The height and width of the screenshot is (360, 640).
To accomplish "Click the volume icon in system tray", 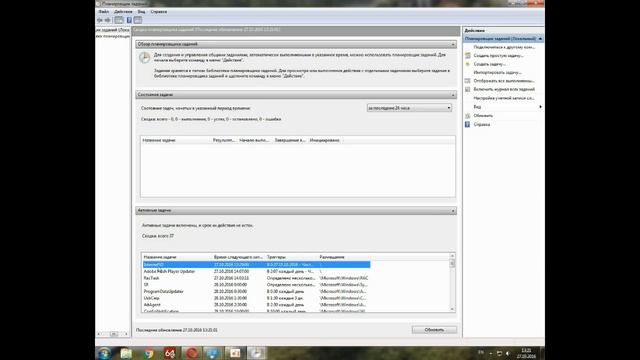I will pos(508,353).
